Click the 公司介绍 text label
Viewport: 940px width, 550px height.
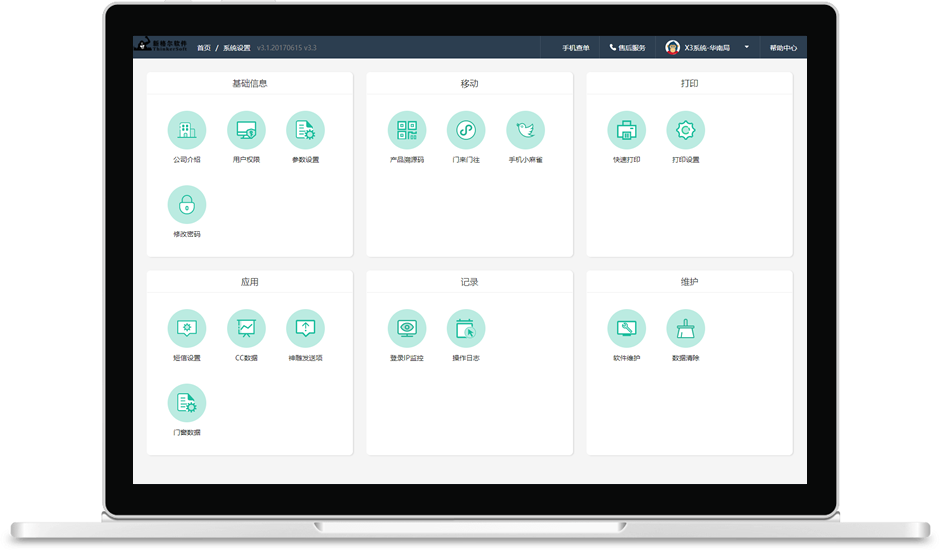(186, 160)
